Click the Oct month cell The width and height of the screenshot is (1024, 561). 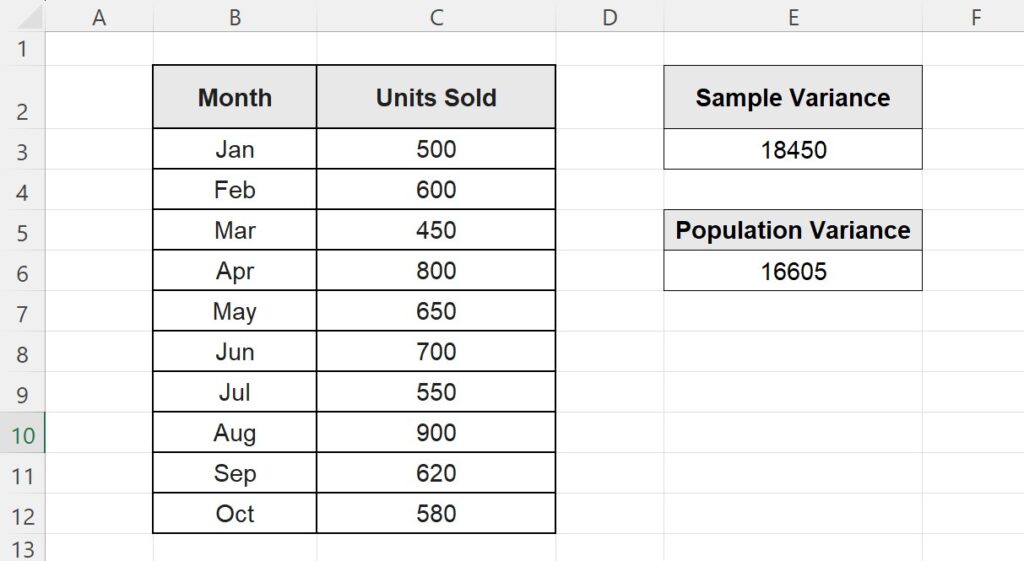pyautogui.click(x=235, y=514)
